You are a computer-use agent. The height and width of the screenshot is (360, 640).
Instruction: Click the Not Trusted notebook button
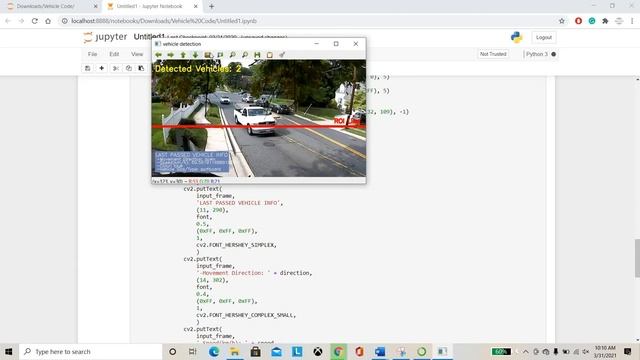click(x=493, y=54)
